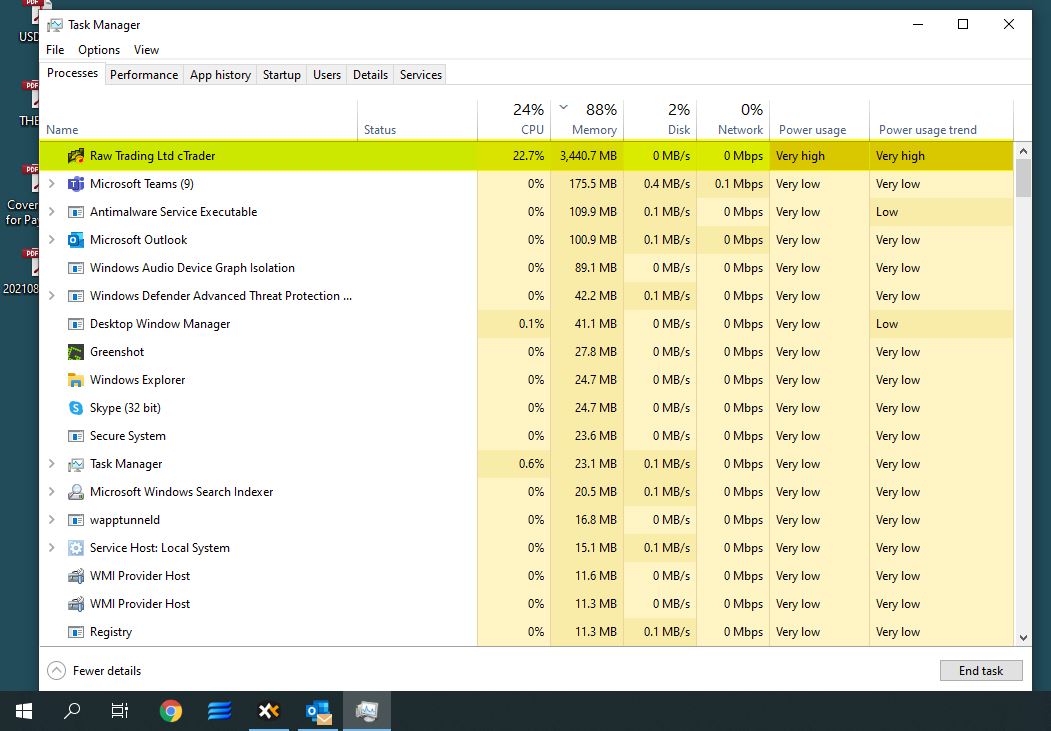Expand the Service Host: Local System group
This screenshot has width=1051, height=731.
pyautogui.click(x=52, y=547)
